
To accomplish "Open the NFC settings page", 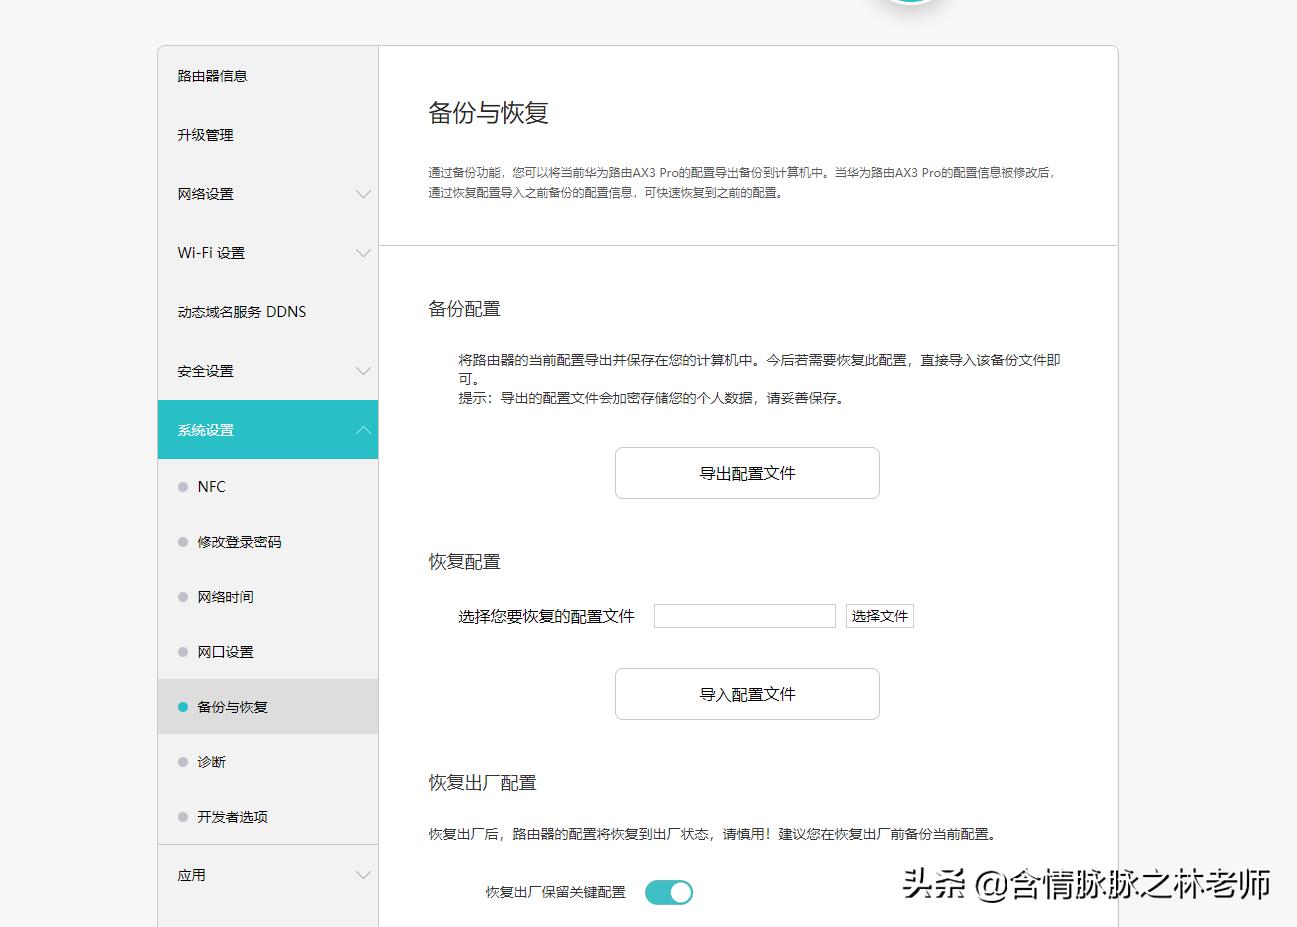I will [x=212, y=487].
